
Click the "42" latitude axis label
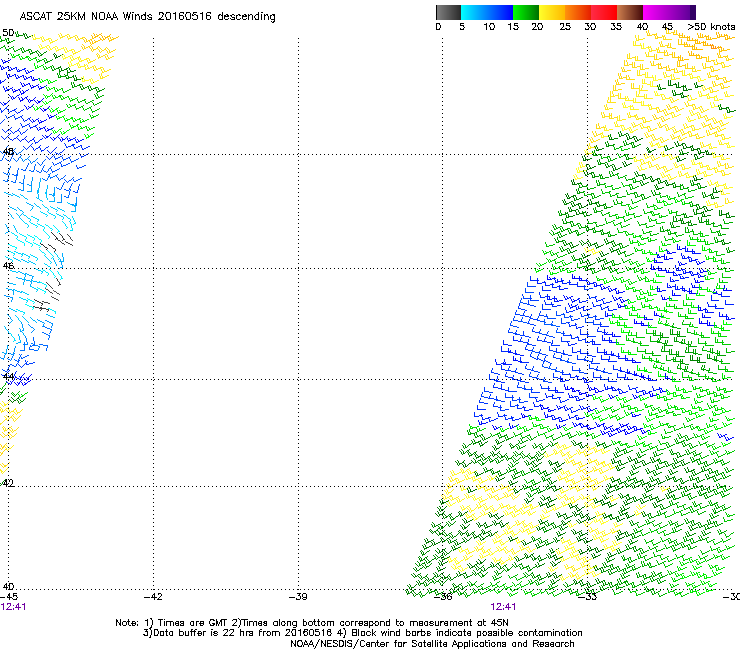click(8, 483)
